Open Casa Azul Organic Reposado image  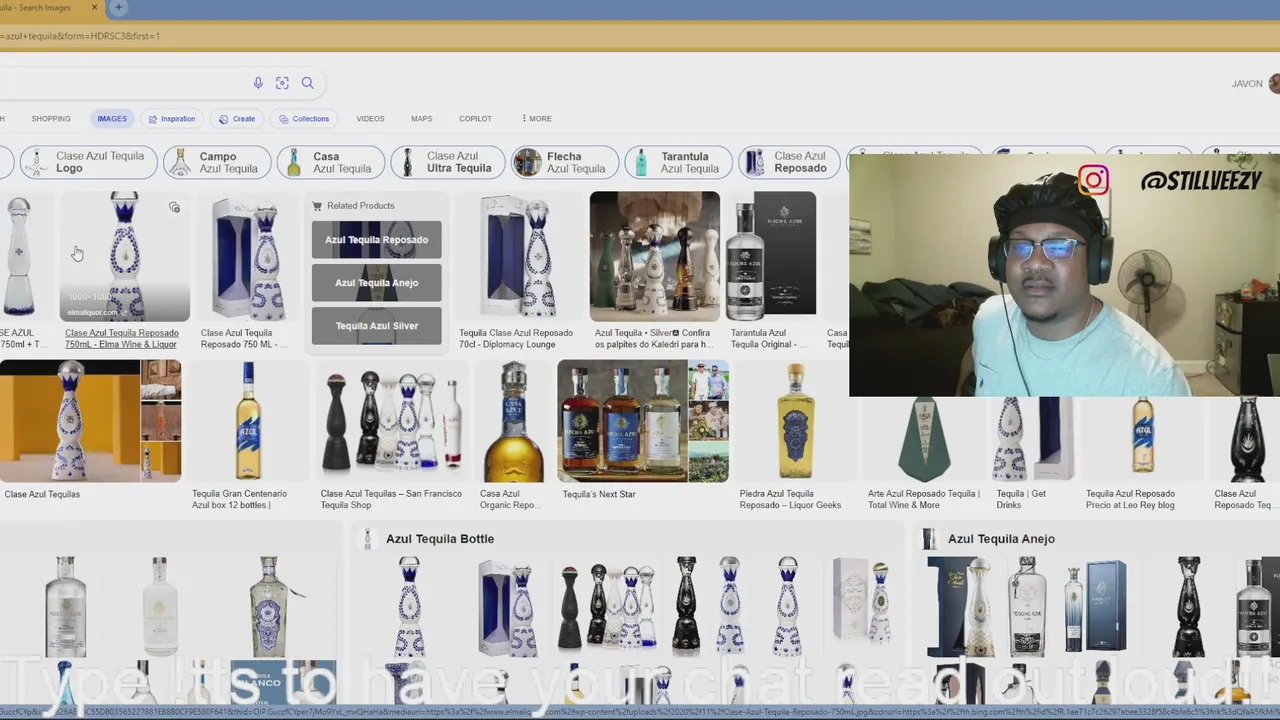(513, 421)
